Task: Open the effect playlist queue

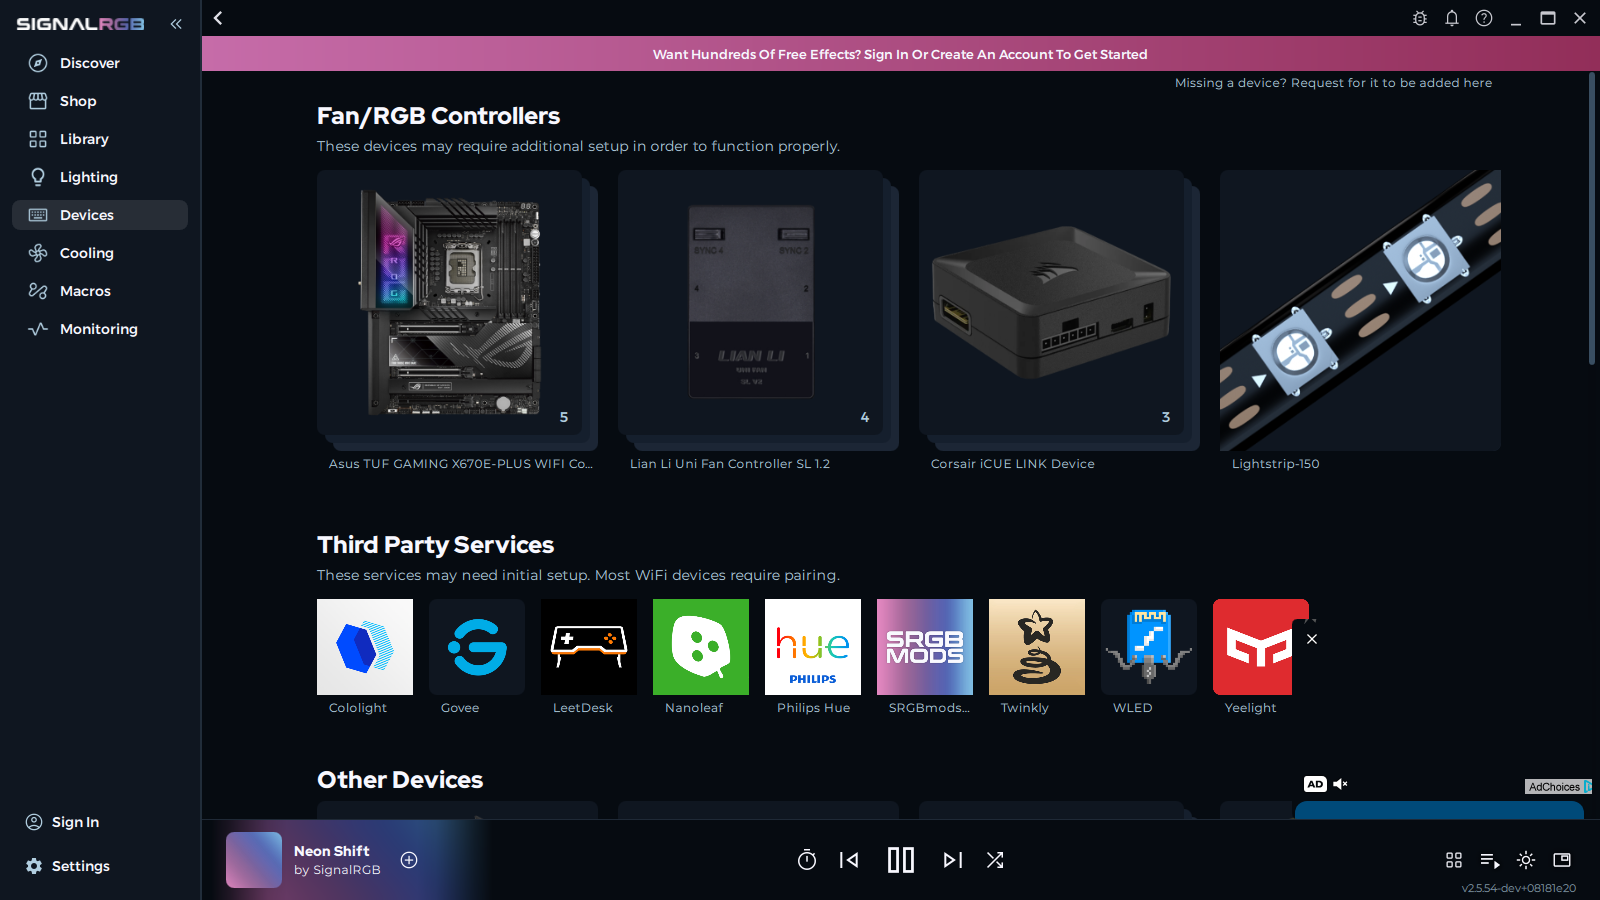Action: tap(1489, 859)
